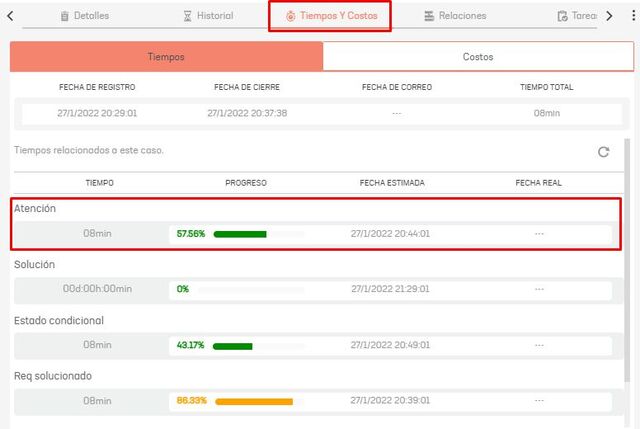Open the Relaciones tab

[x=454, y=16]
